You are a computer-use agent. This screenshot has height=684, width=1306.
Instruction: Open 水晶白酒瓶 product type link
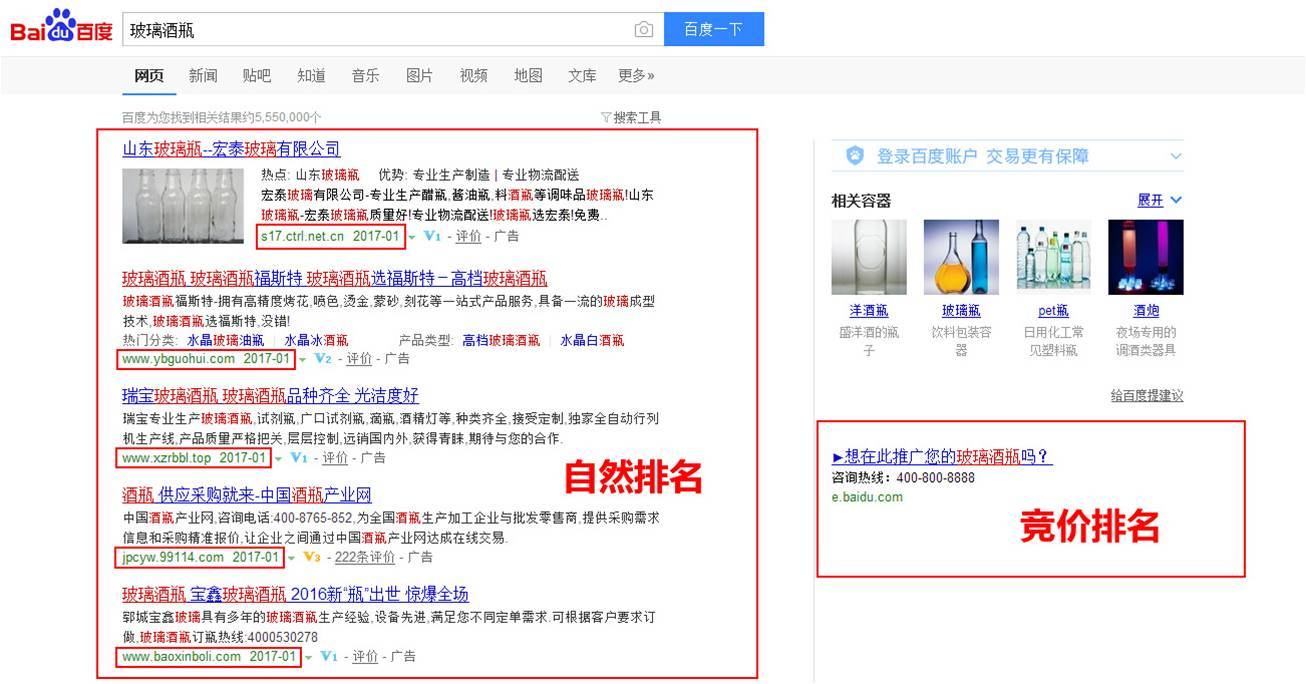pos(592,341)
